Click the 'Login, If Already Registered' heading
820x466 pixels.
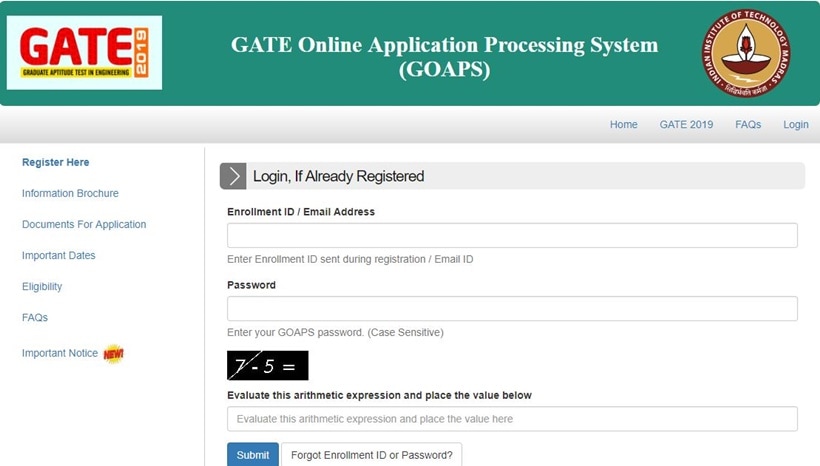pos(338,176)
